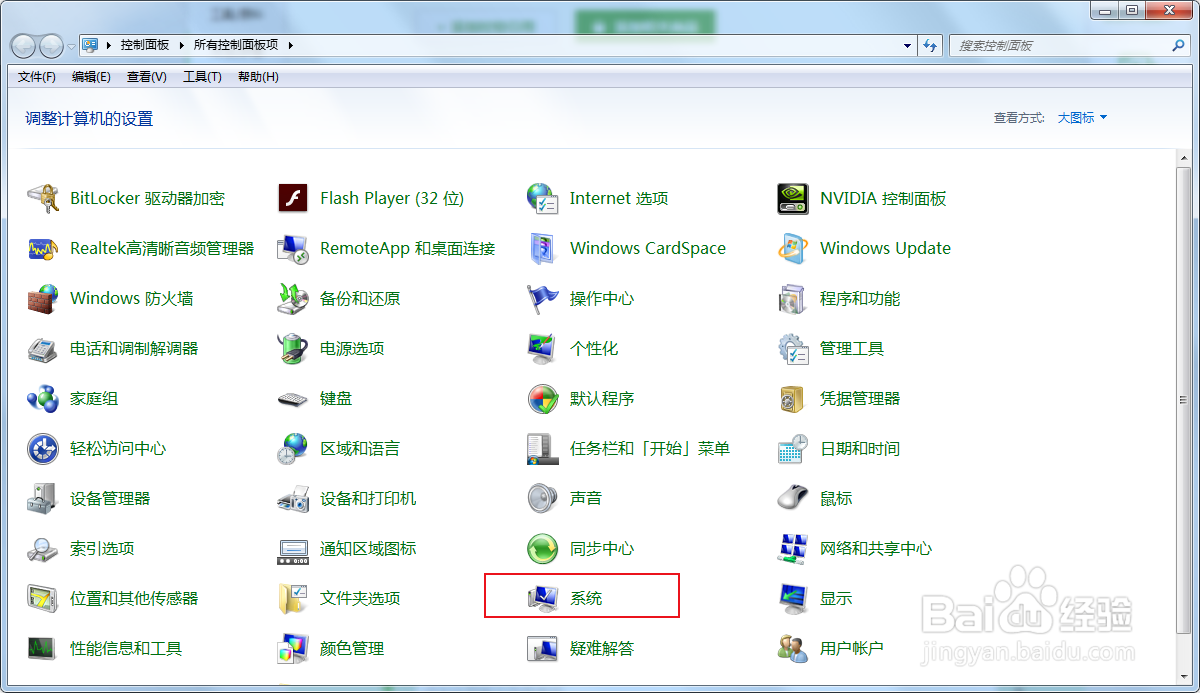Screen dimensions: 1200x693
Task: Open 声音 speaker icon
Action: point(543,498)
